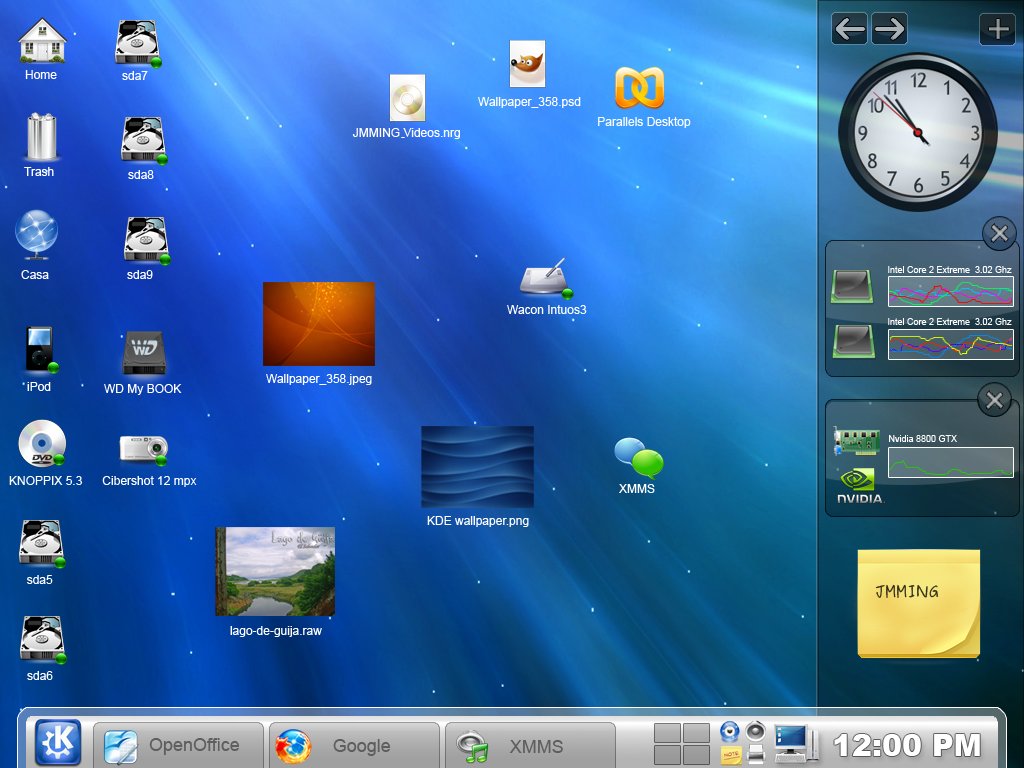The width and height of the screenshot is (1024, 768).
Task: Select the Wallpaper_358.jpeg thumbnail
Action: pos(319,324)
